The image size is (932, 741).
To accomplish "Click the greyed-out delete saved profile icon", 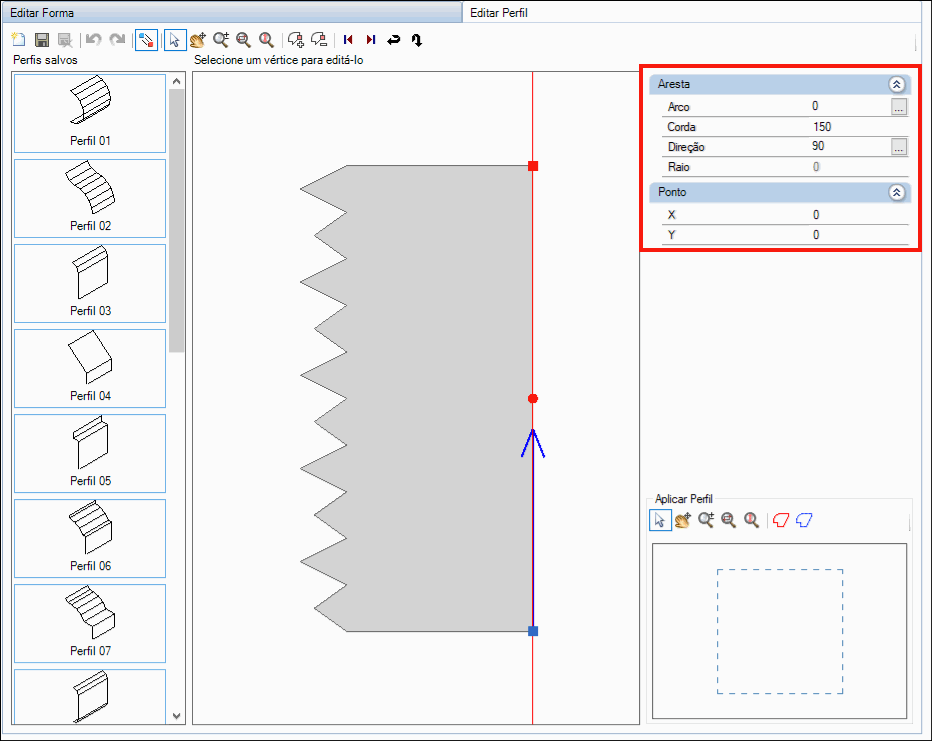I will 65,40.
